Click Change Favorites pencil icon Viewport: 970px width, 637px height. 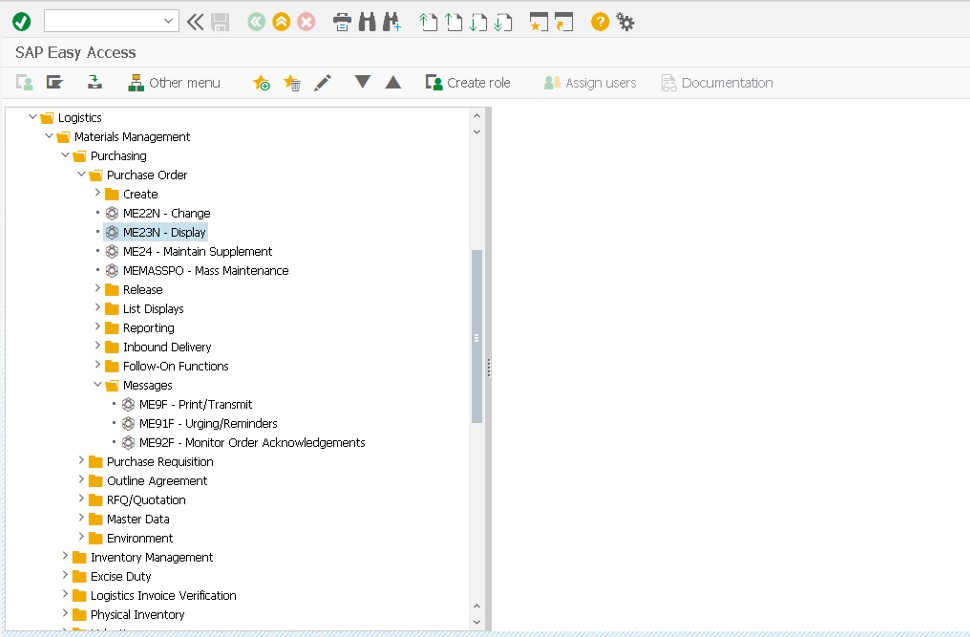click(x=322, y=83)
